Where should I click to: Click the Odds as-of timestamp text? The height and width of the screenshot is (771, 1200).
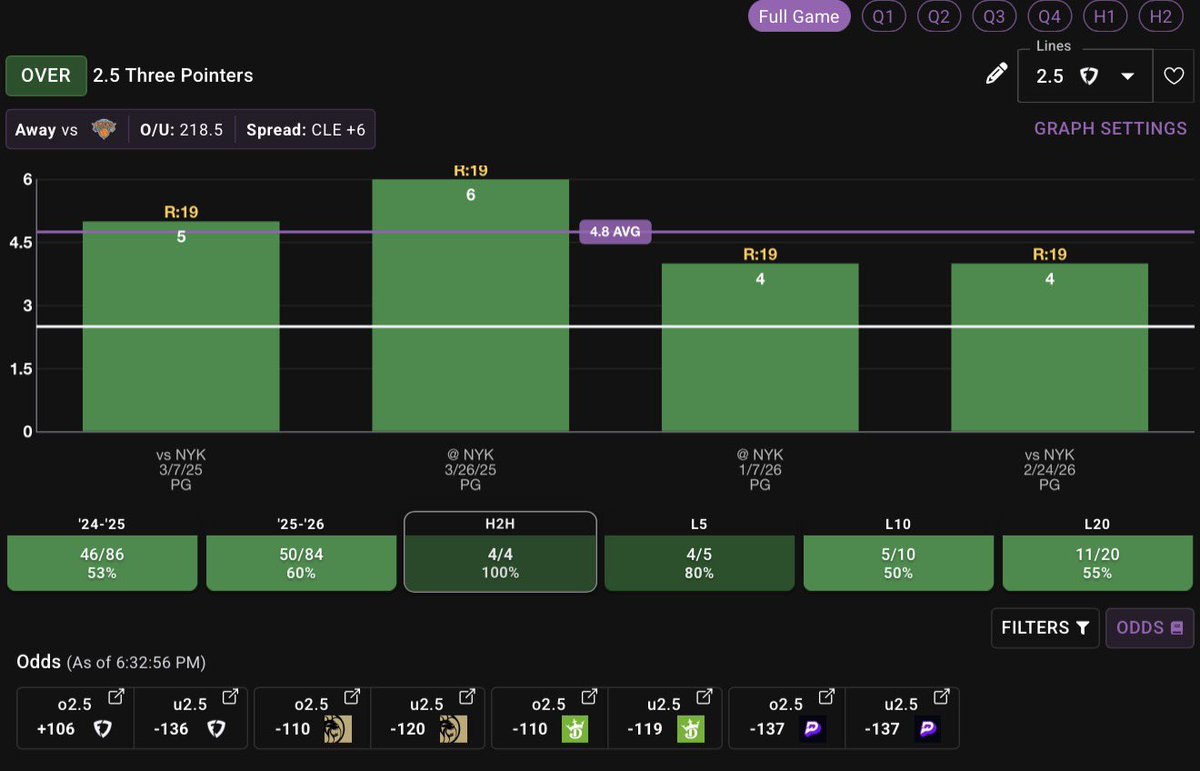pyautogui.click(x=136, y=662)
